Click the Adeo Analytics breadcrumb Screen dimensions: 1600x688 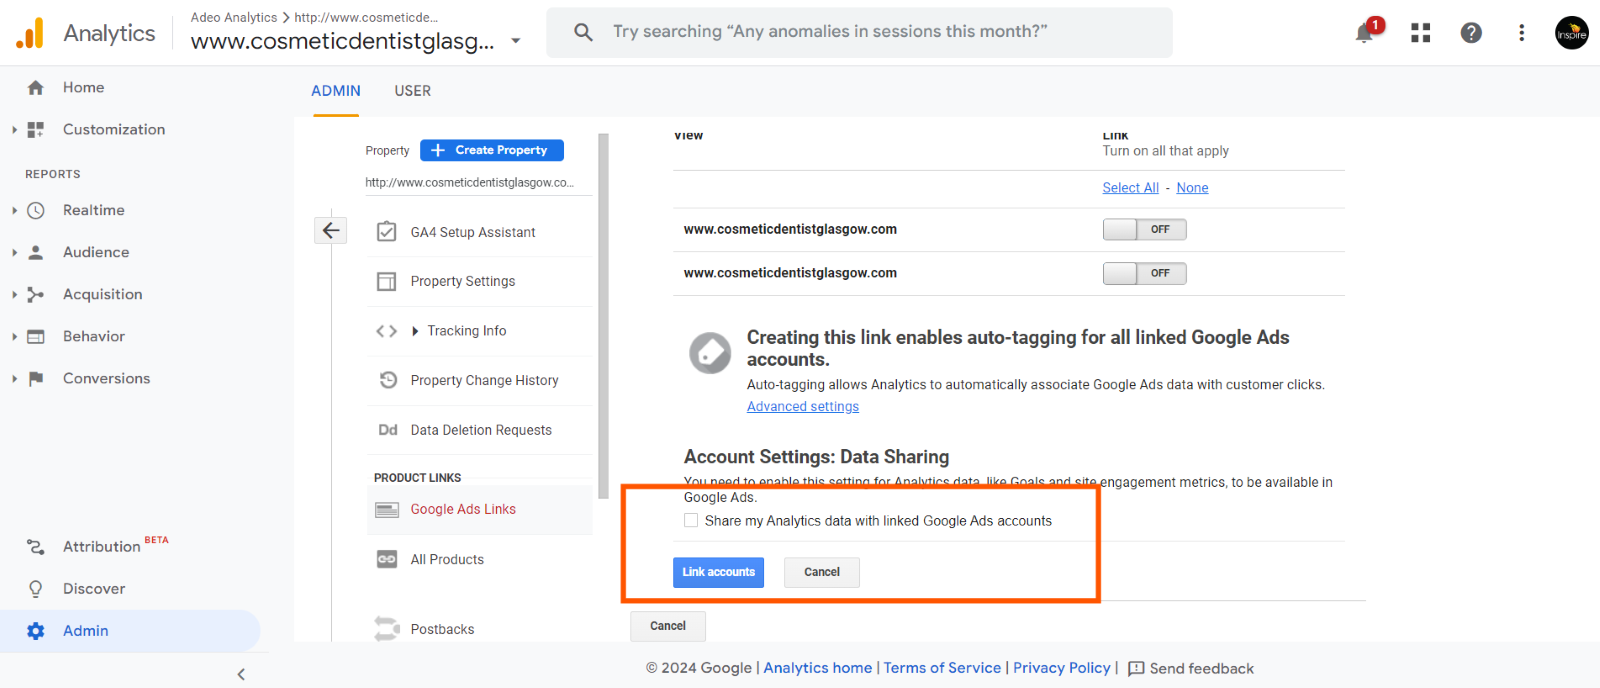click(x=234, y=17)
